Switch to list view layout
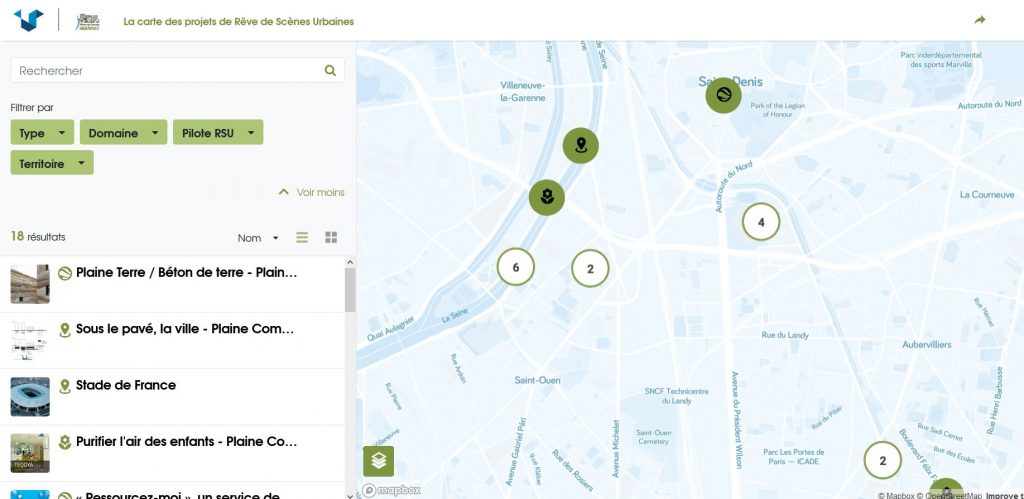The image size is (1024, 499). tap(302, 238)
